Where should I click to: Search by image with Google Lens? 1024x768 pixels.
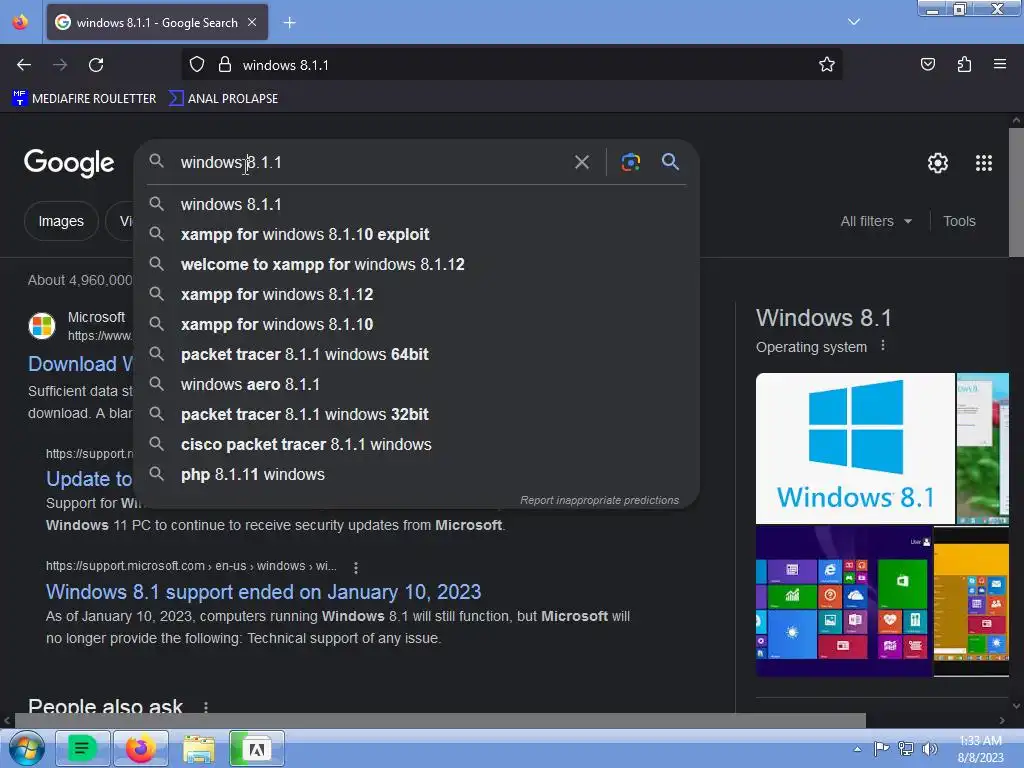pyautogui.click(x=631, y=162)
